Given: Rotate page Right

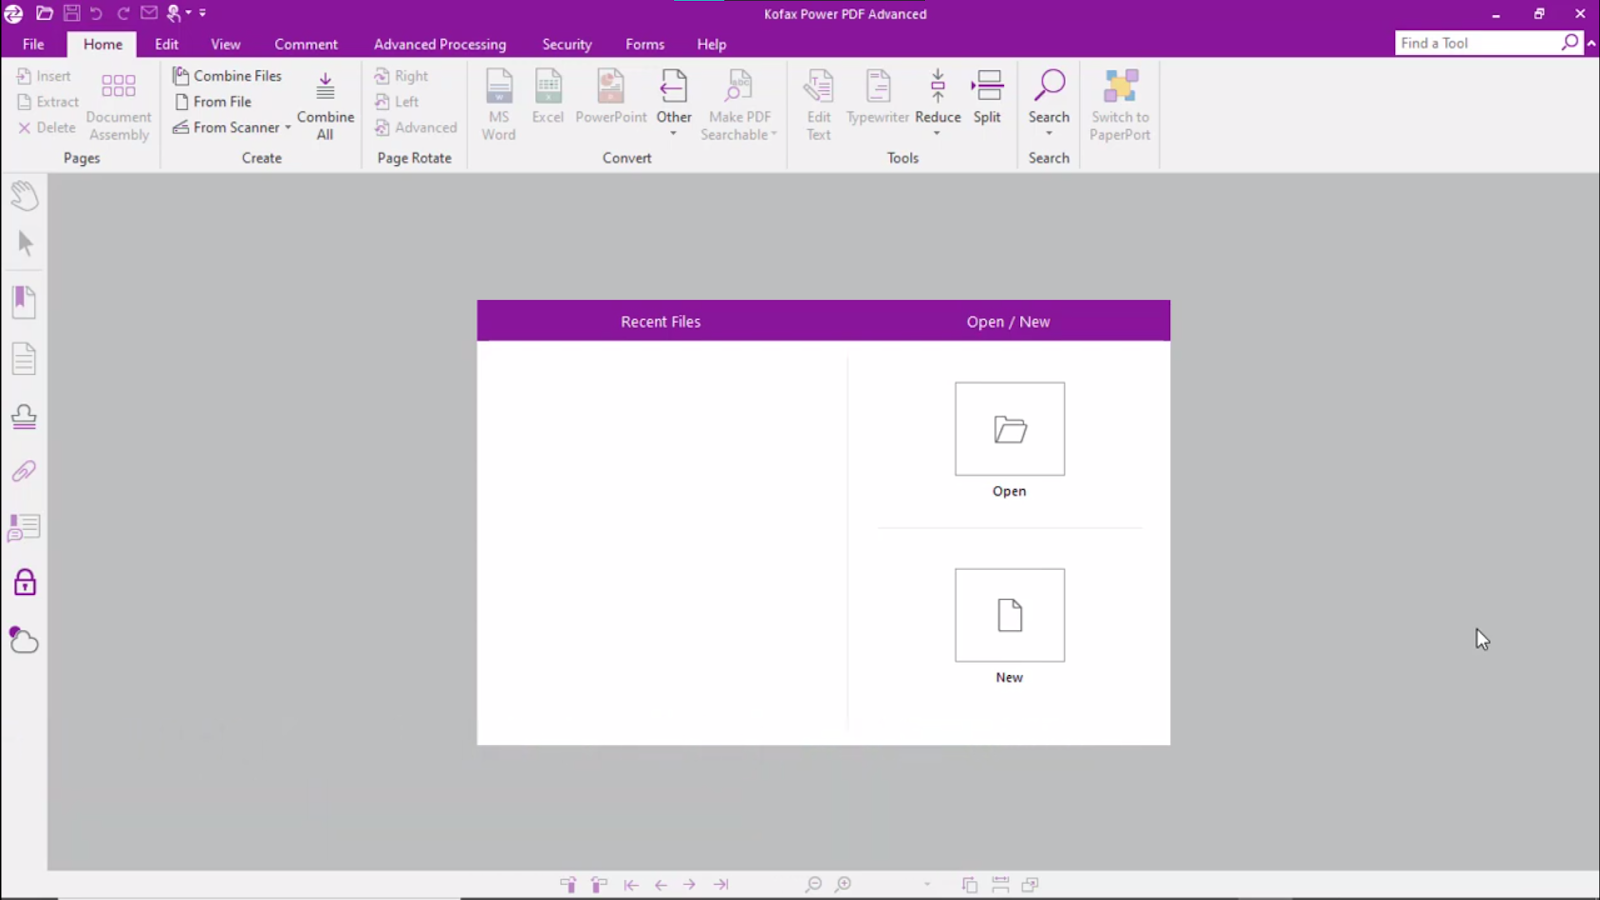Looking at the screenshot, I should [401, 76].
